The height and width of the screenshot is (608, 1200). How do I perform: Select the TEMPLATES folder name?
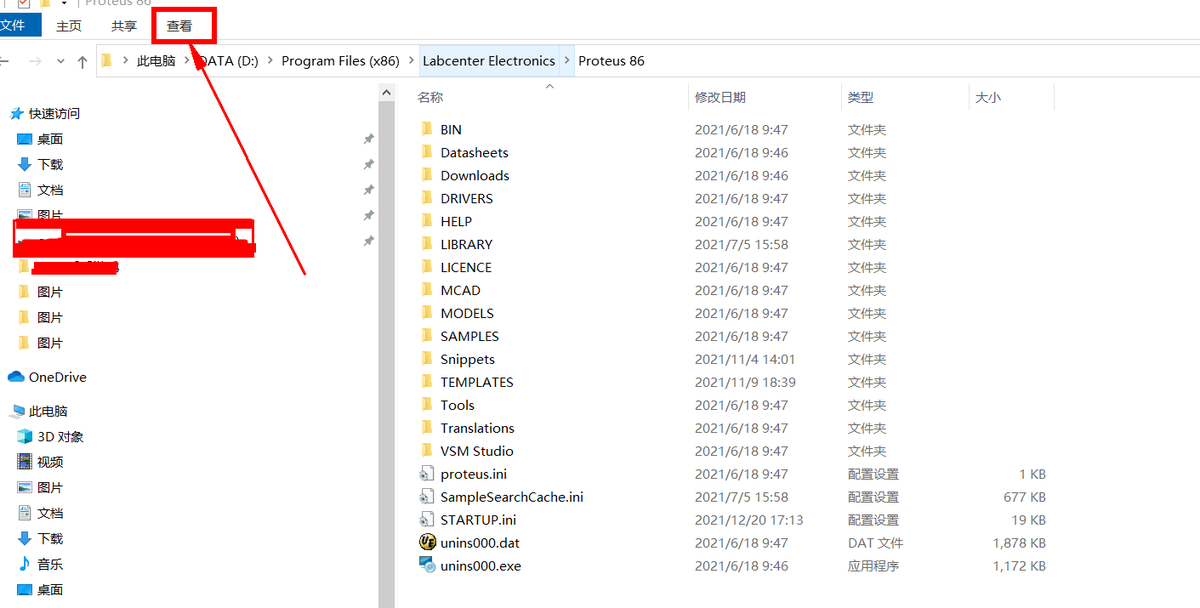477,383
